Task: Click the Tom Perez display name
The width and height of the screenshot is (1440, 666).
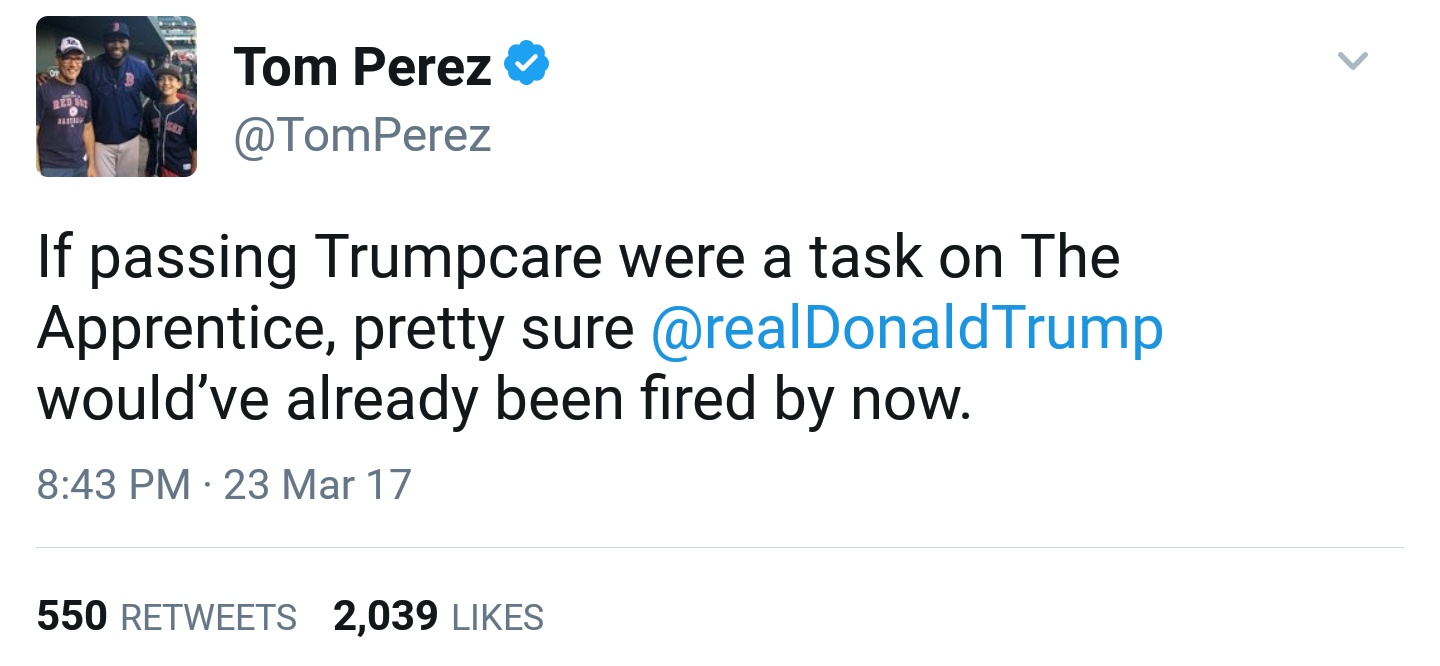Action: click(362, 68)
